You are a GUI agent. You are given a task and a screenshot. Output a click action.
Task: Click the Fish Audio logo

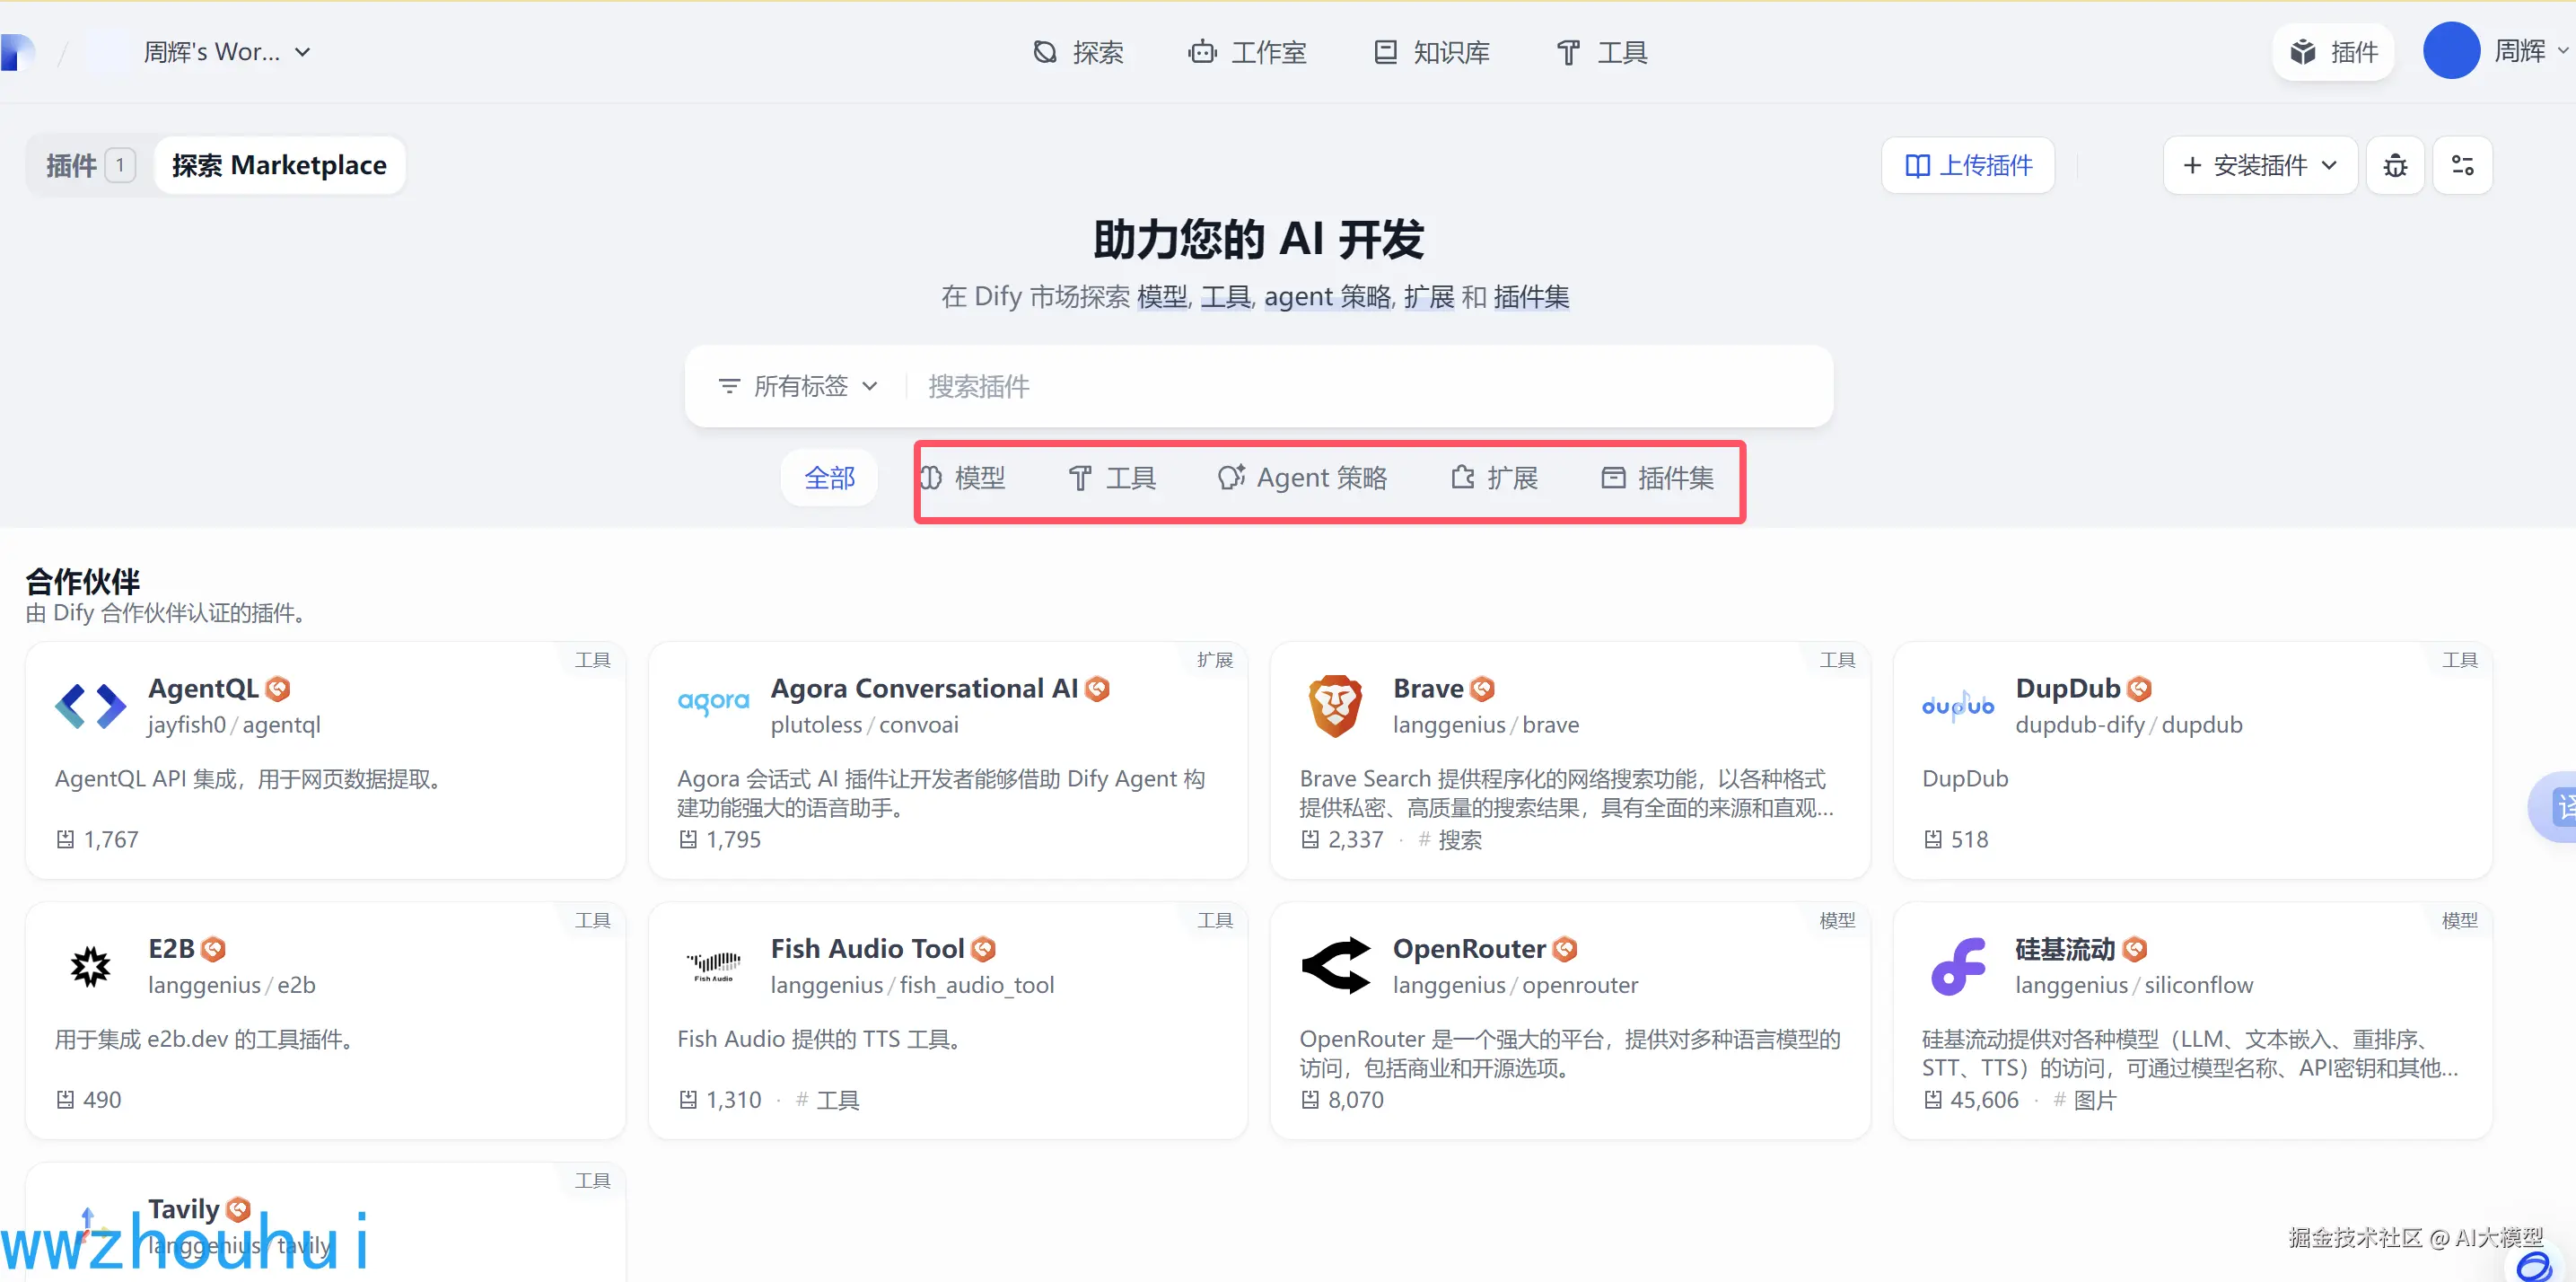tap(713, 966)
